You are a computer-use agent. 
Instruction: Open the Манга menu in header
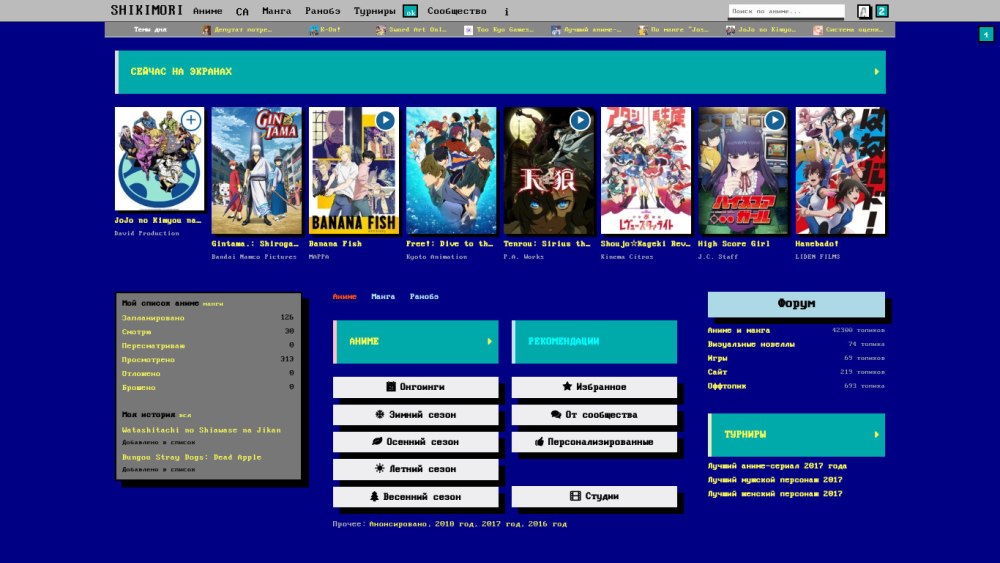[x=276, y=11]
